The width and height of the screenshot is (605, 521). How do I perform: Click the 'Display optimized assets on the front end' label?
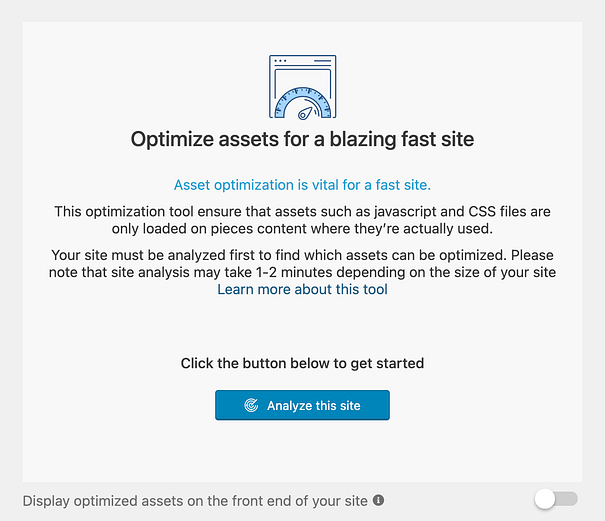coord(195,501)
